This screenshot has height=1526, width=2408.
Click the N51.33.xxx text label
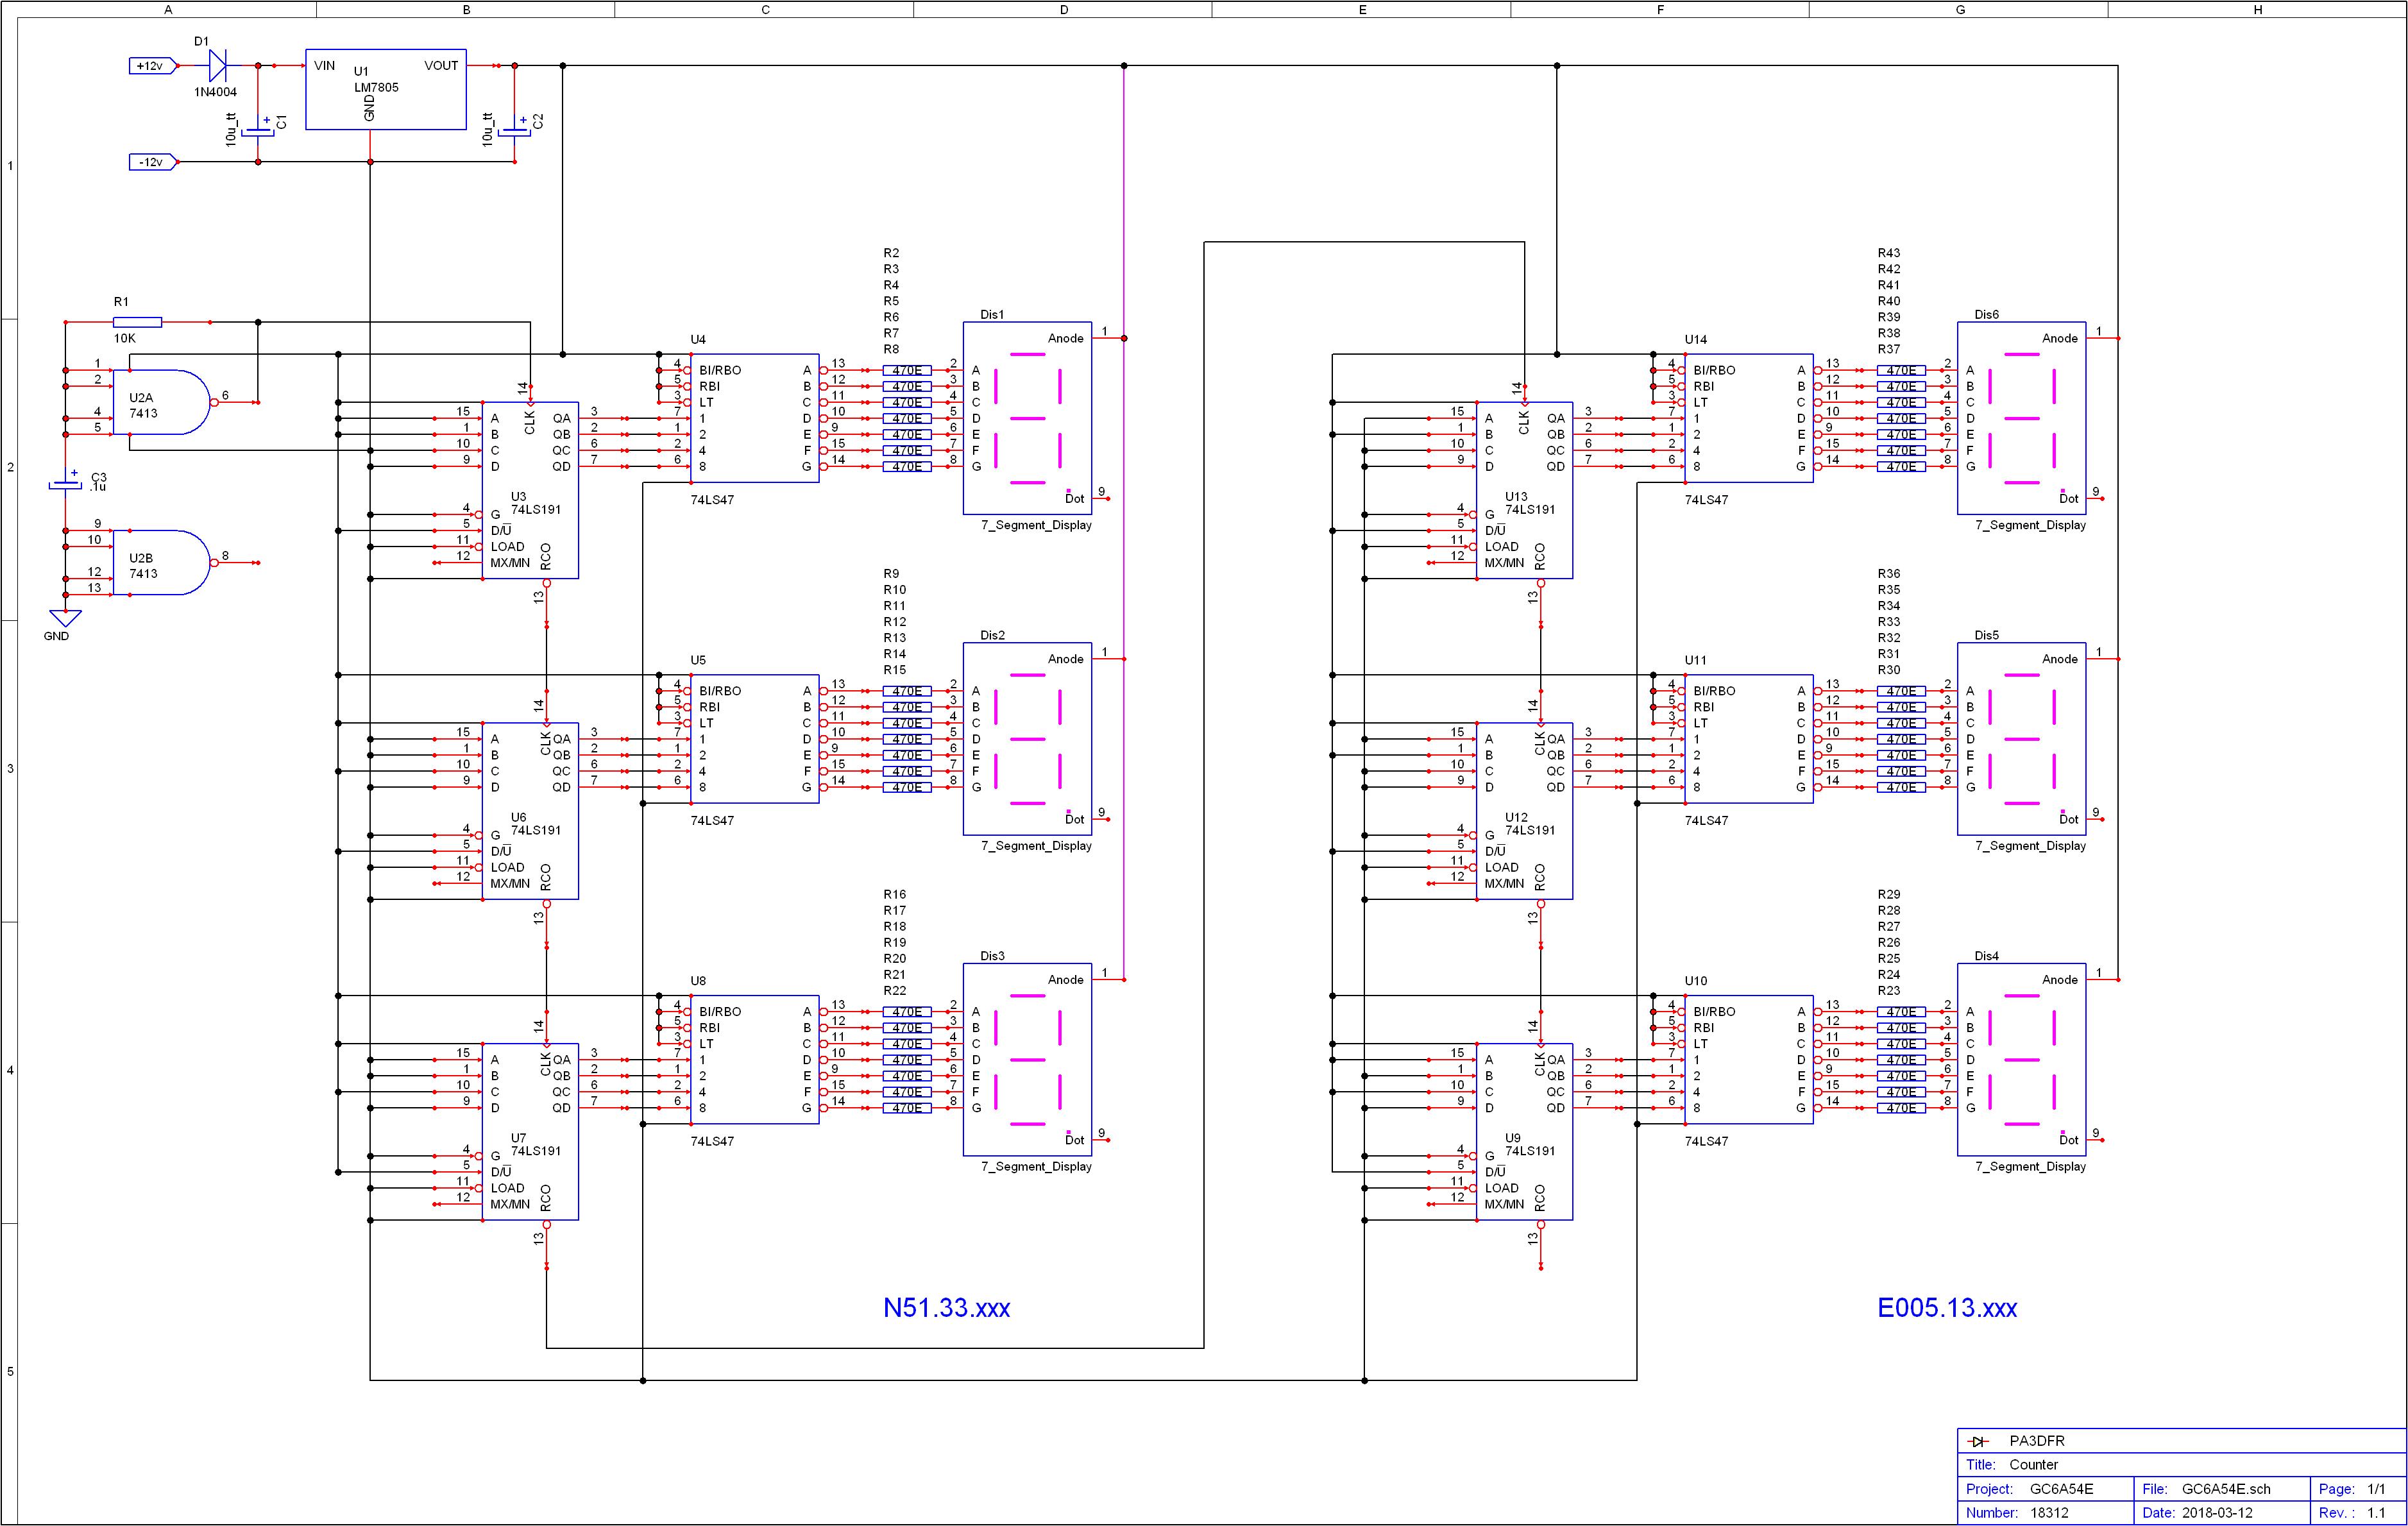(946, 1308)
